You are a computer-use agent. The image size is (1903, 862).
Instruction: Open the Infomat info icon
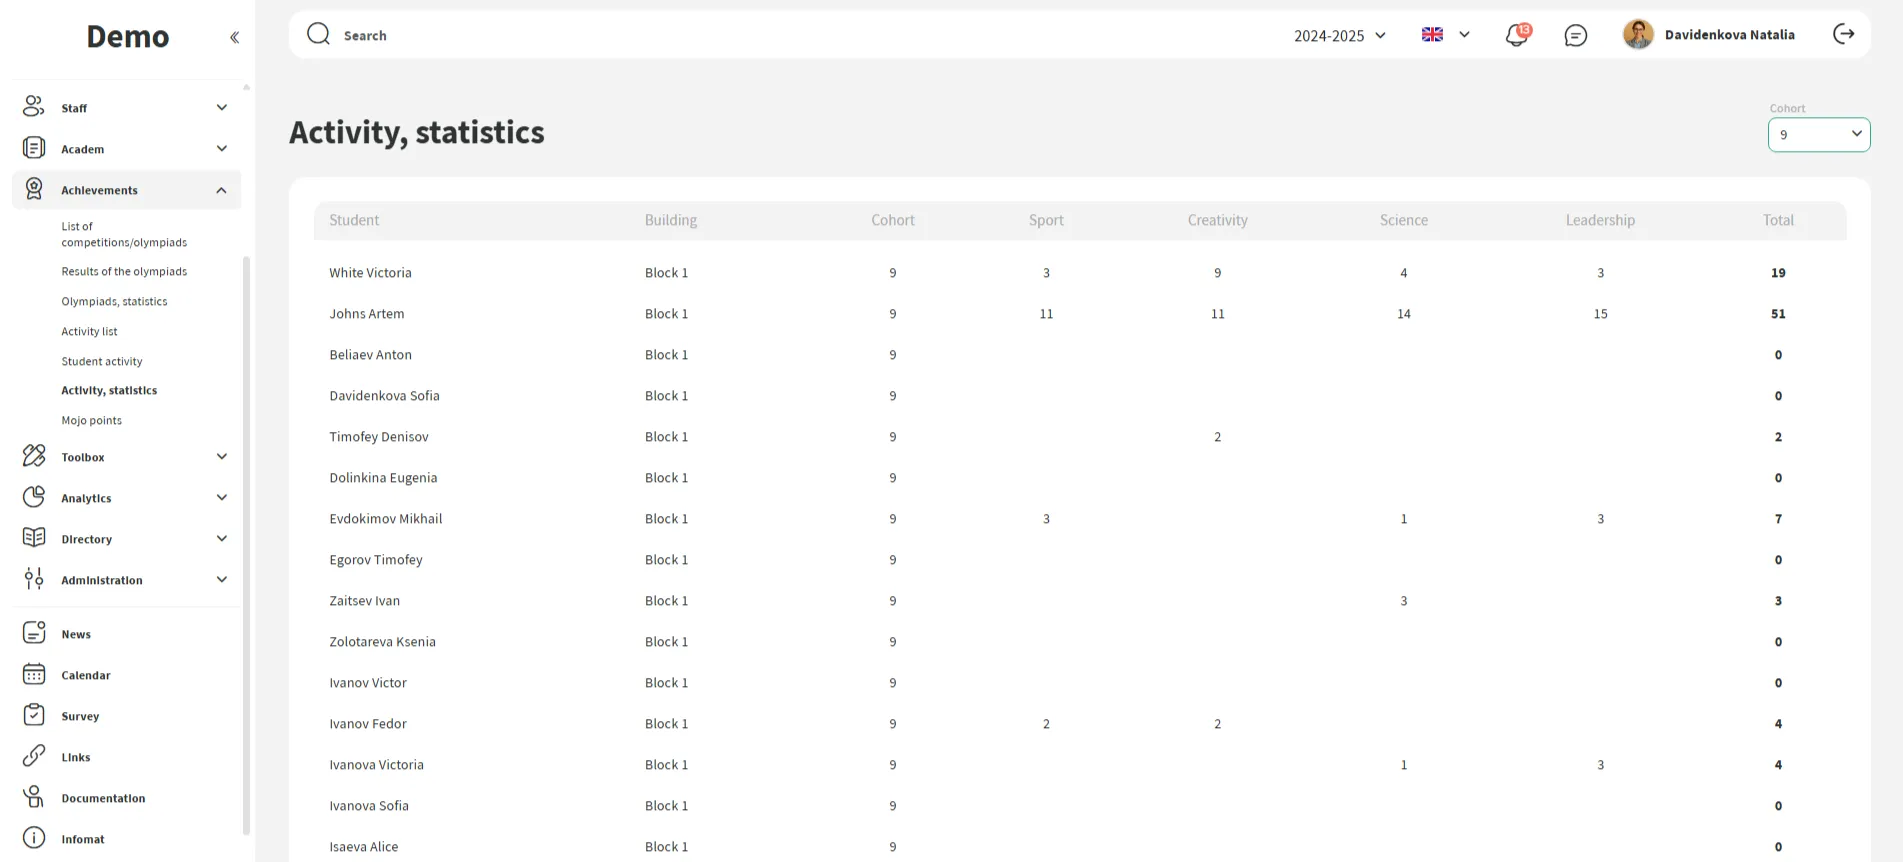(34, 839)
